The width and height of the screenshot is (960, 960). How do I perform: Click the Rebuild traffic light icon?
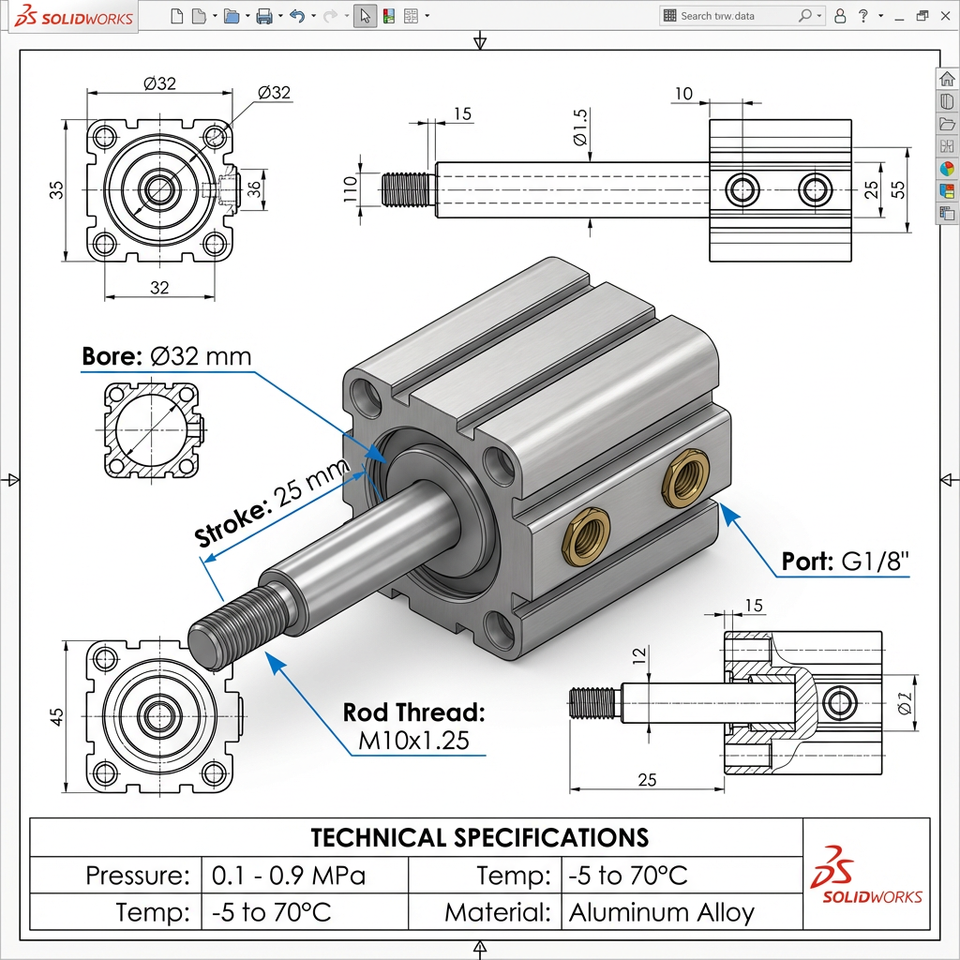tap(389, 16)
